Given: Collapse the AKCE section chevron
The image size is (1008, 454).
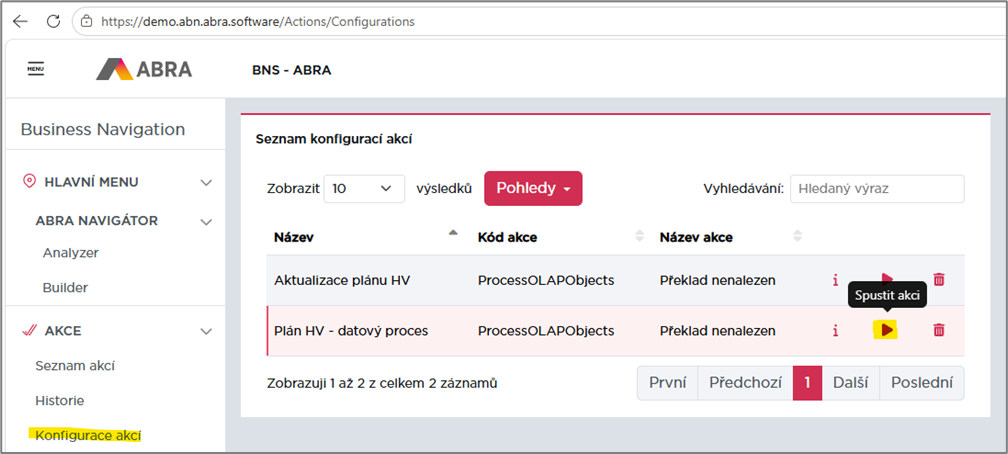Looking at the screenshot, I should coord(206,332).
